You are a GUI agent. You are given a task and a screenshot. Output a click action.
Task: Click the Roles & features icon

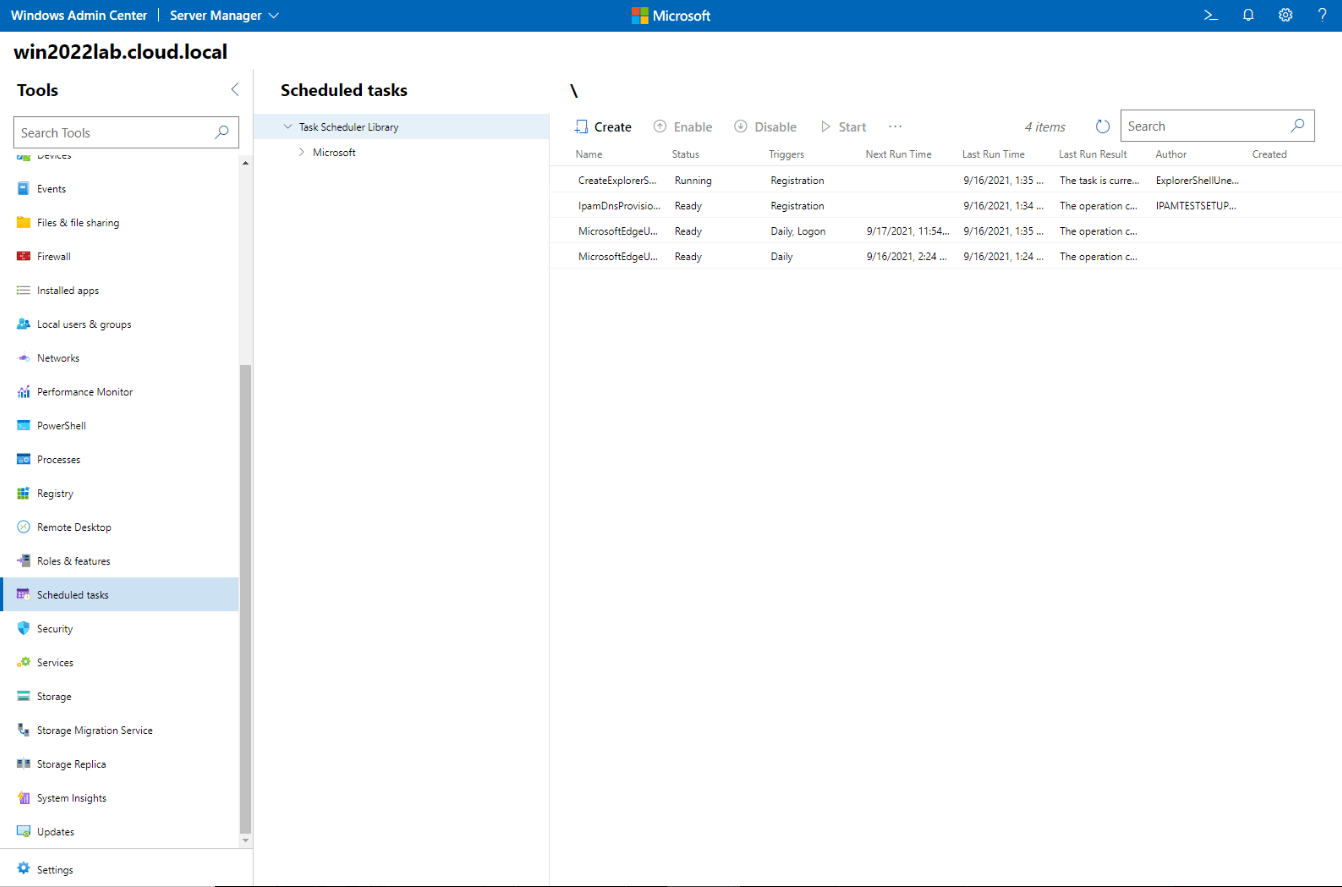coord(24,561)
